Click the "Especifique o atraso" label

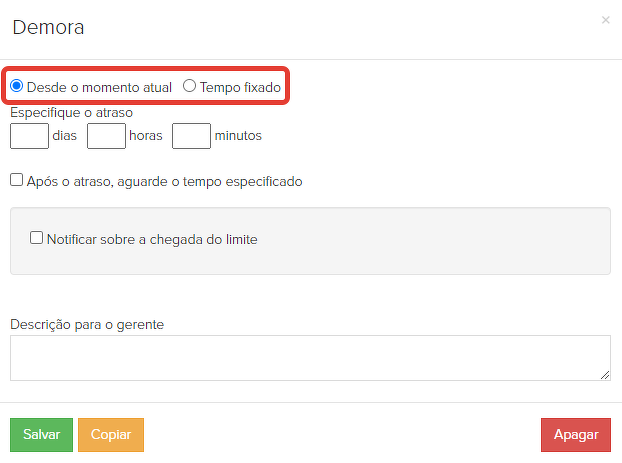pos(71,113)
